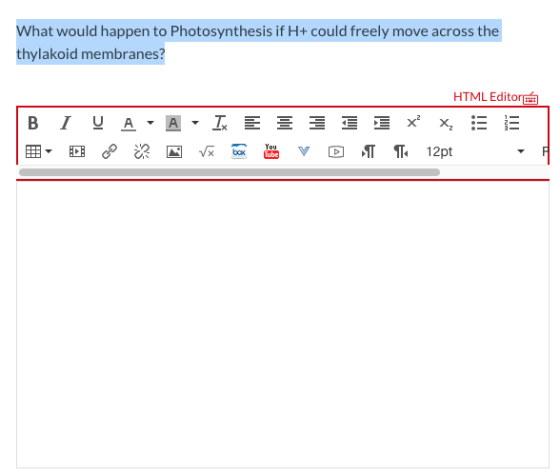Align text to the left

(x=252, y=123)
